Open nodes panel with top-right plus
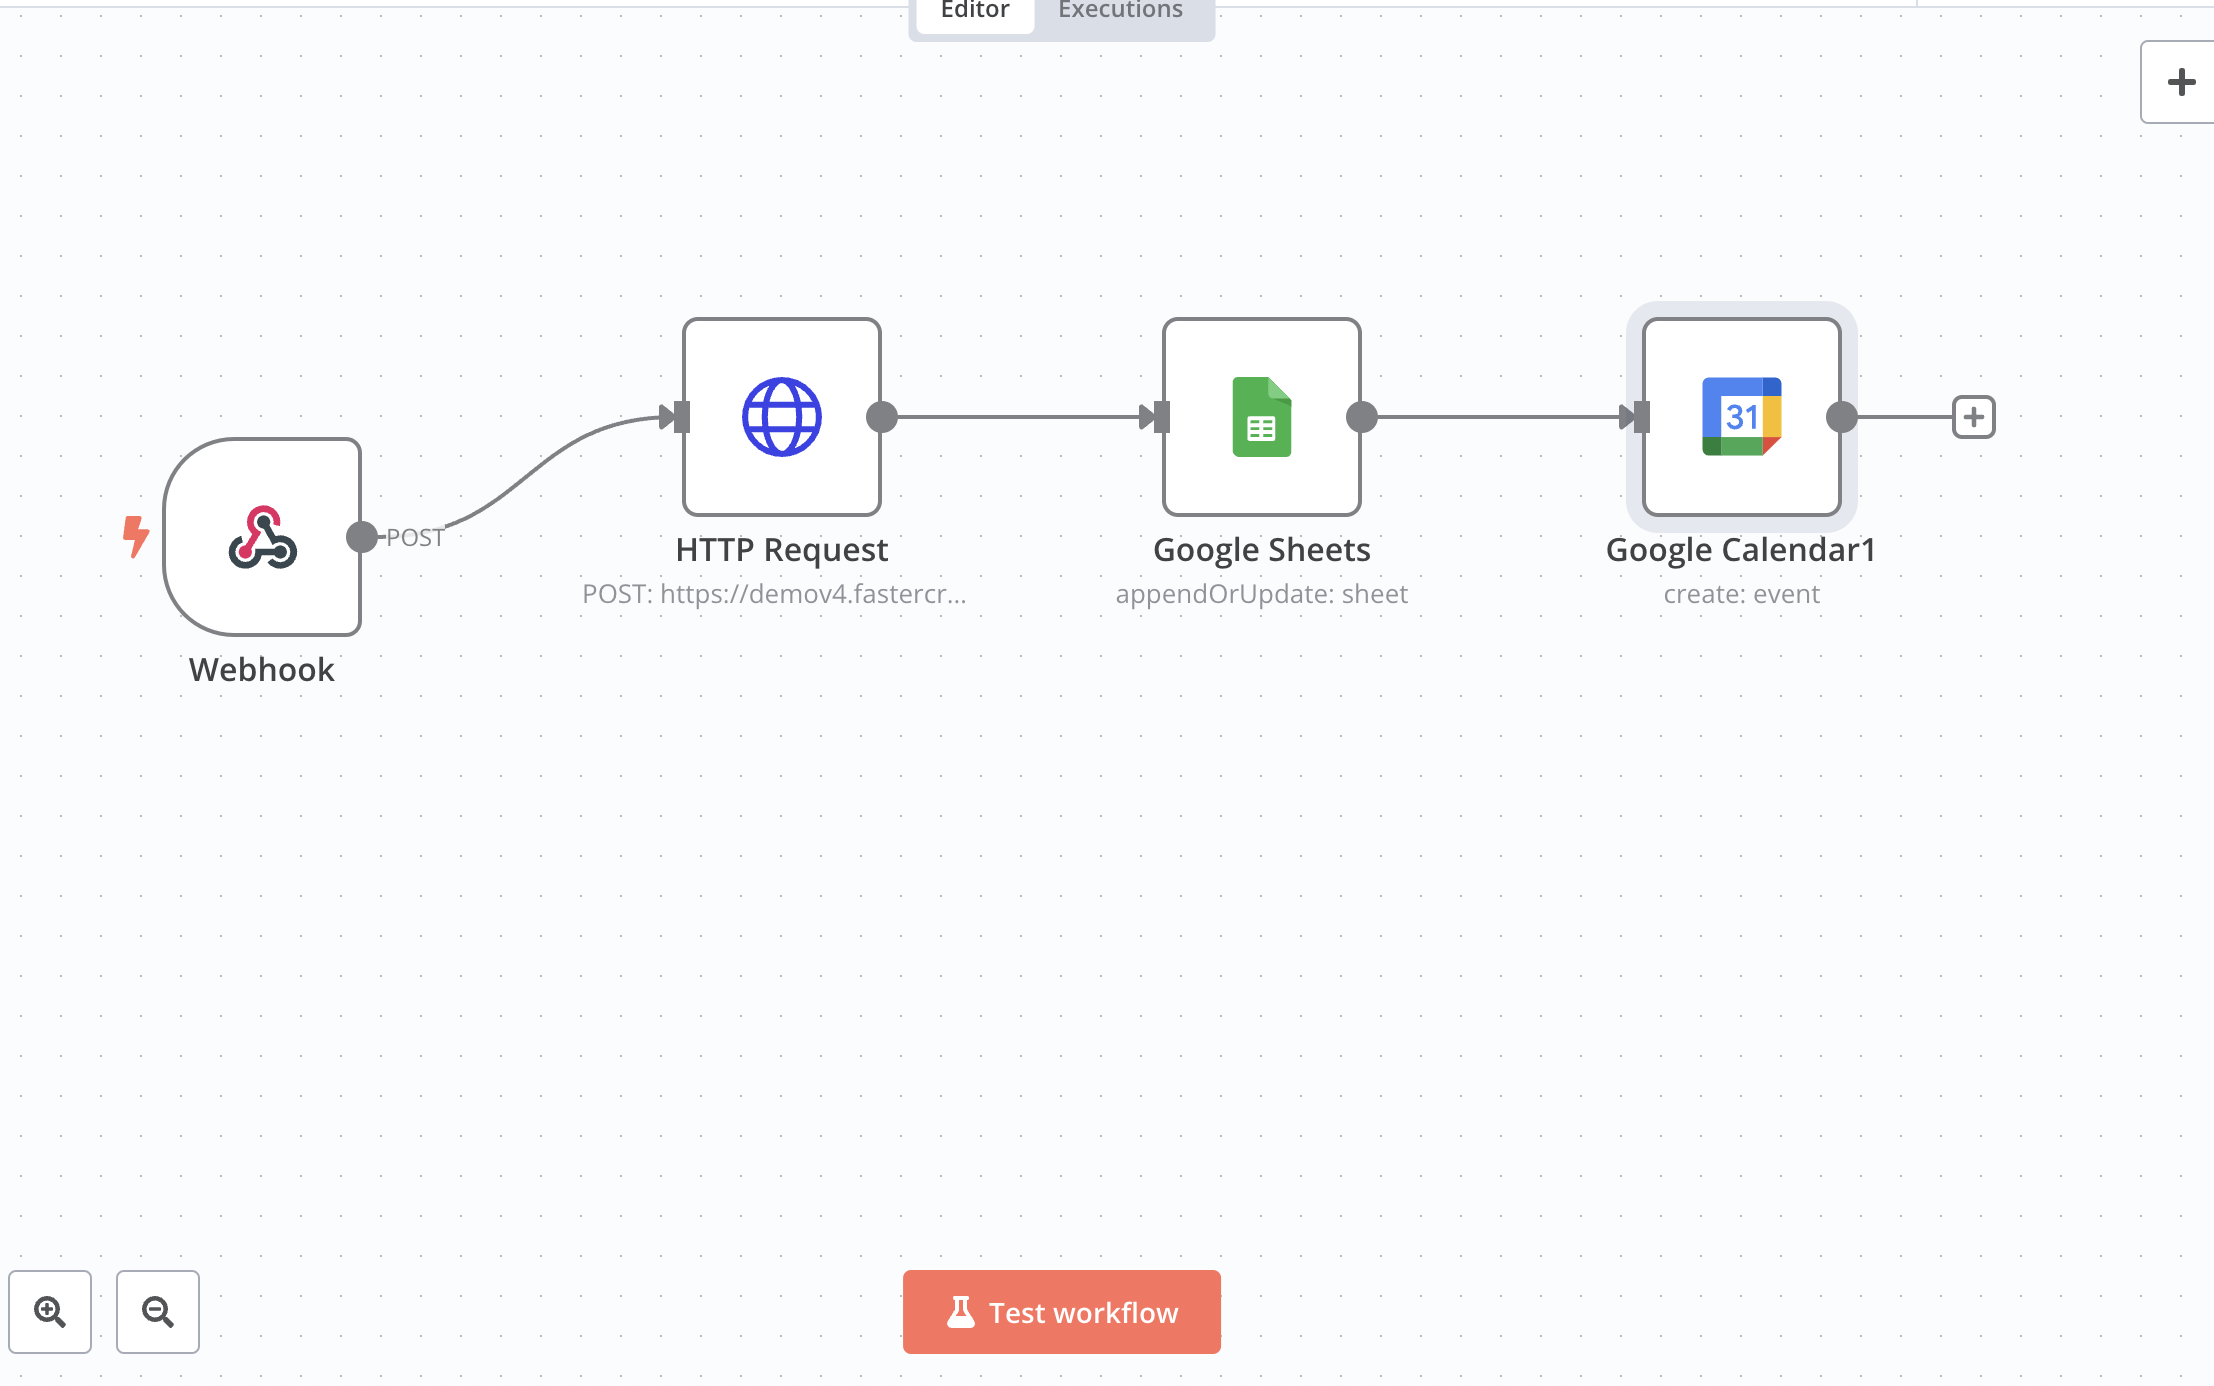The image size is (2214, 1386). point(2181,82)
